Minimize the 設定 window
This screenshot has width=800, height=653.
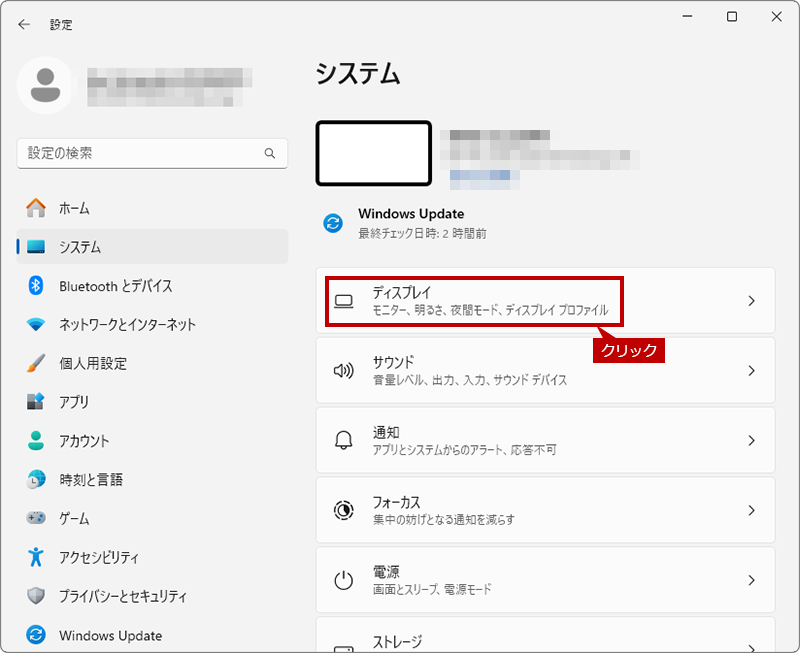[x=687, y=17]
